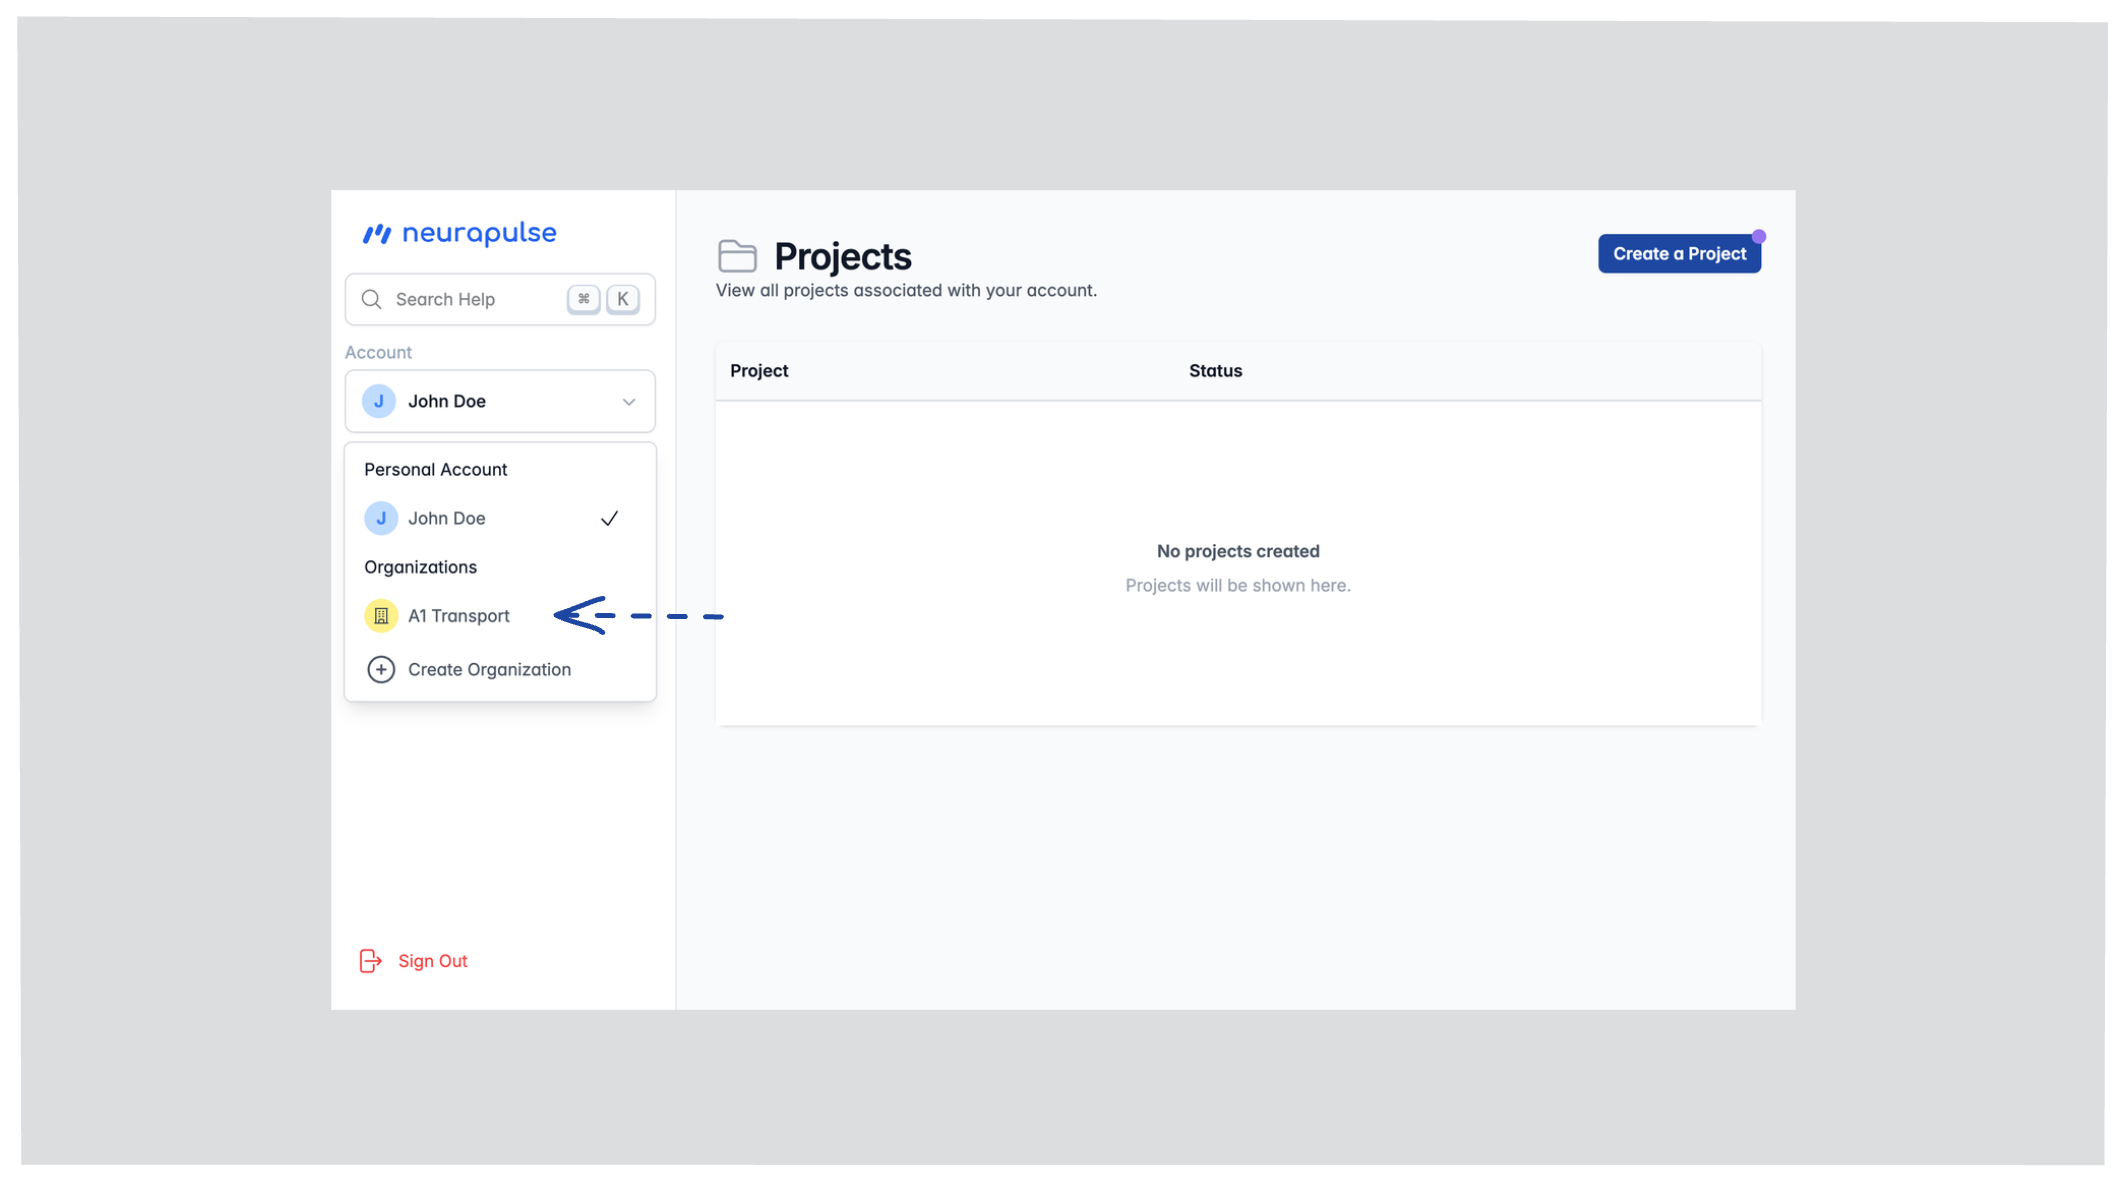
Task: Select John Doe personal account
Action: [447, 518]
